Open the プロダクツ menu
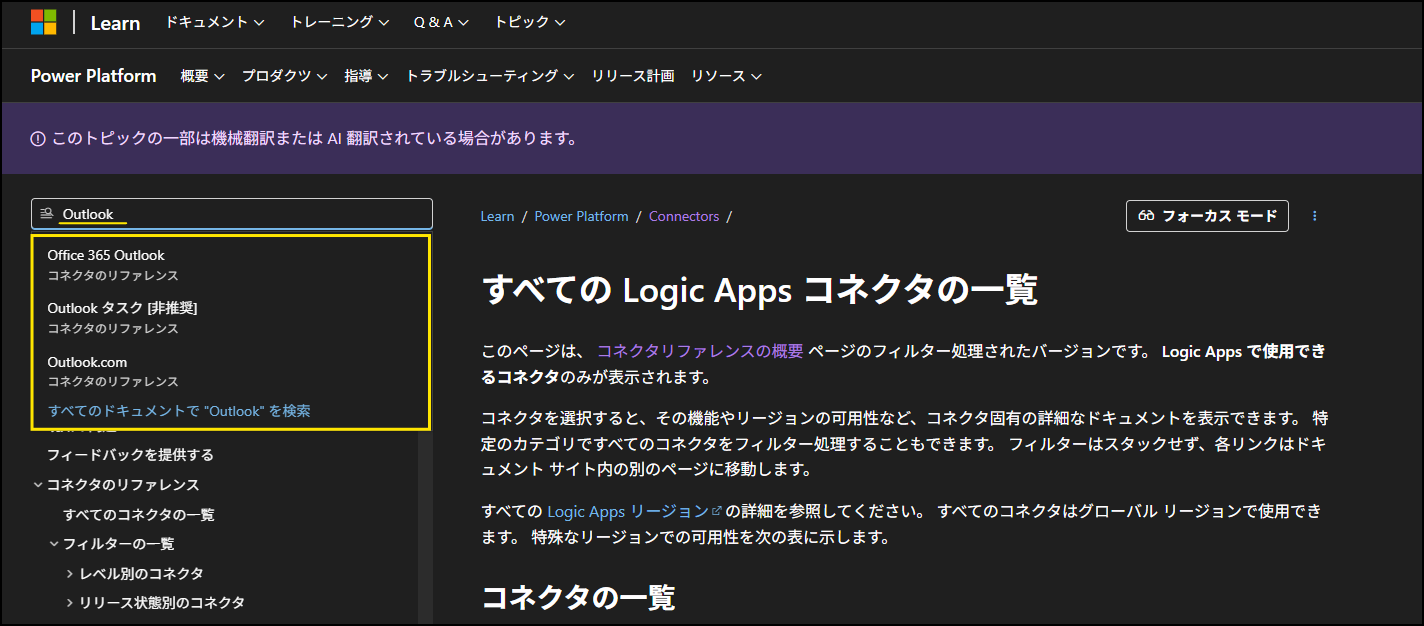1424x626 pixels. pos(284,76)
